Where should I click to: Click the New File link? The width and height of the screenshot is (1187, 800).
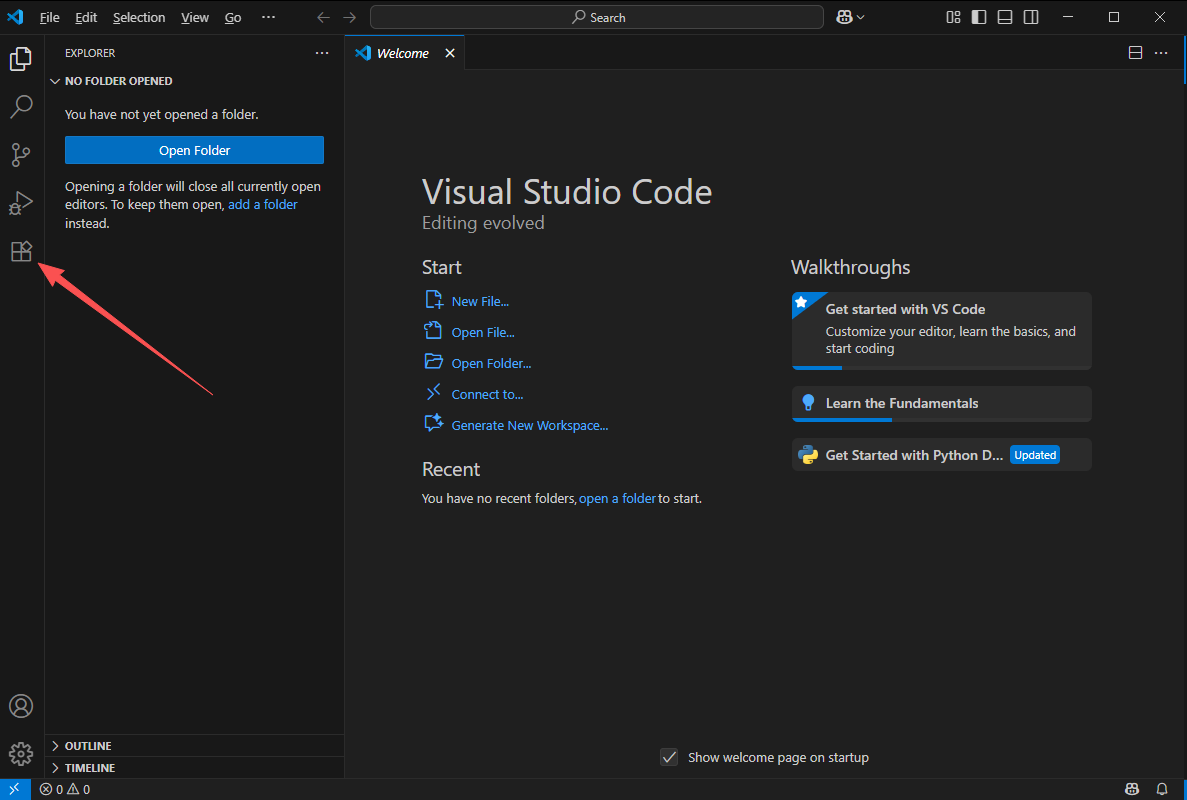(x=480, y=301)
